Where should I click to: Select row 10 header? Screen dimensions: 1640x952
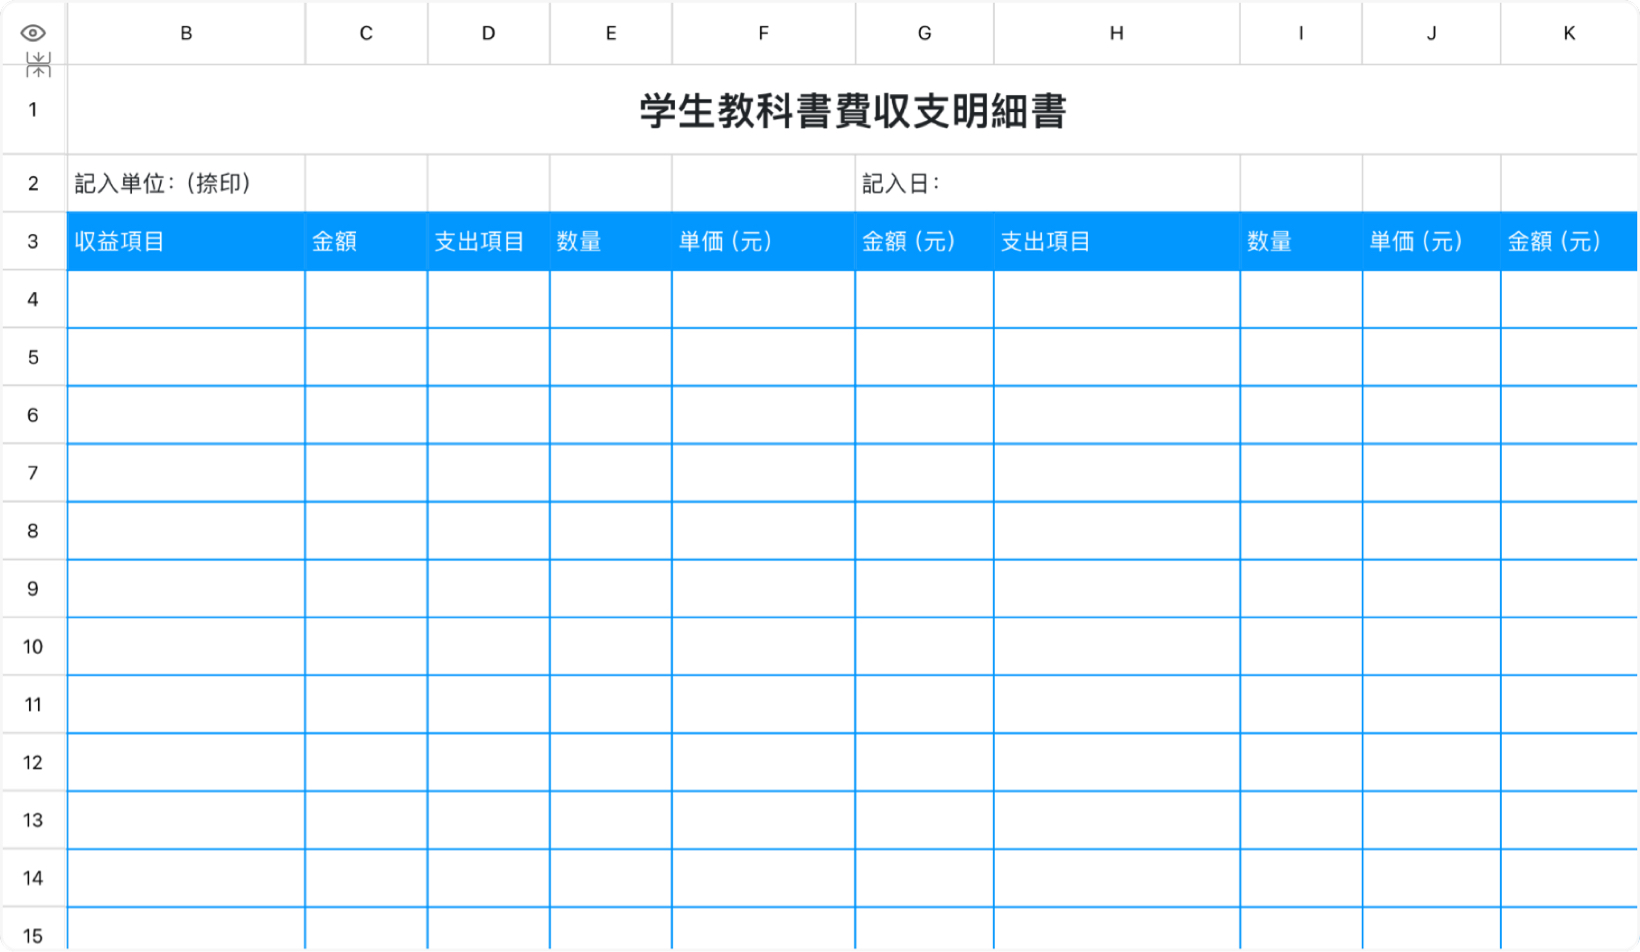tap(33, 647)
